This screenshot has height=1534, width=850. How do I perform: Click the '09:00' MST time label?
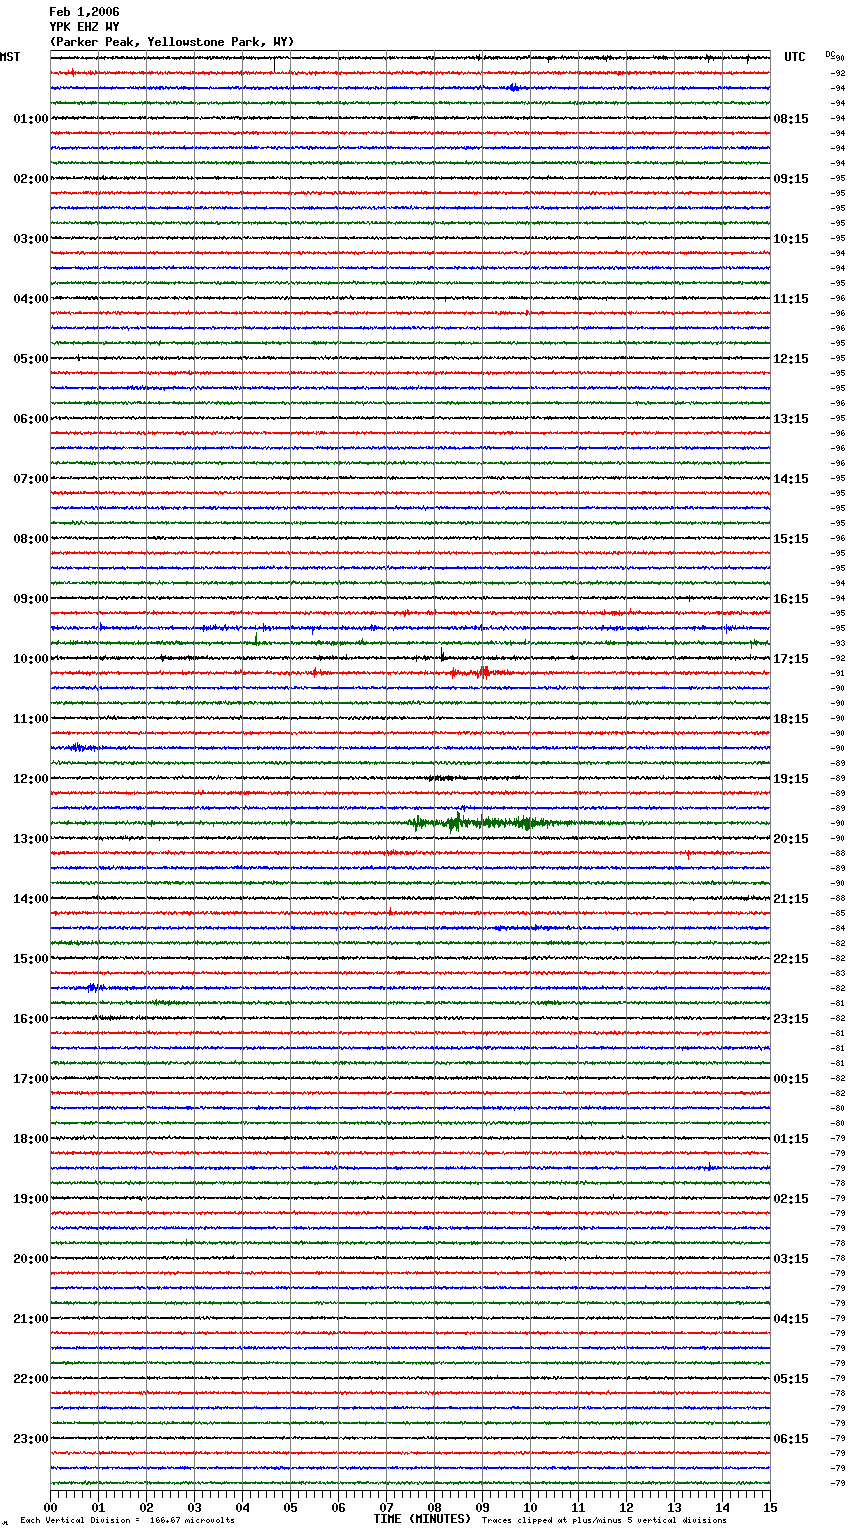coord(31,599)
